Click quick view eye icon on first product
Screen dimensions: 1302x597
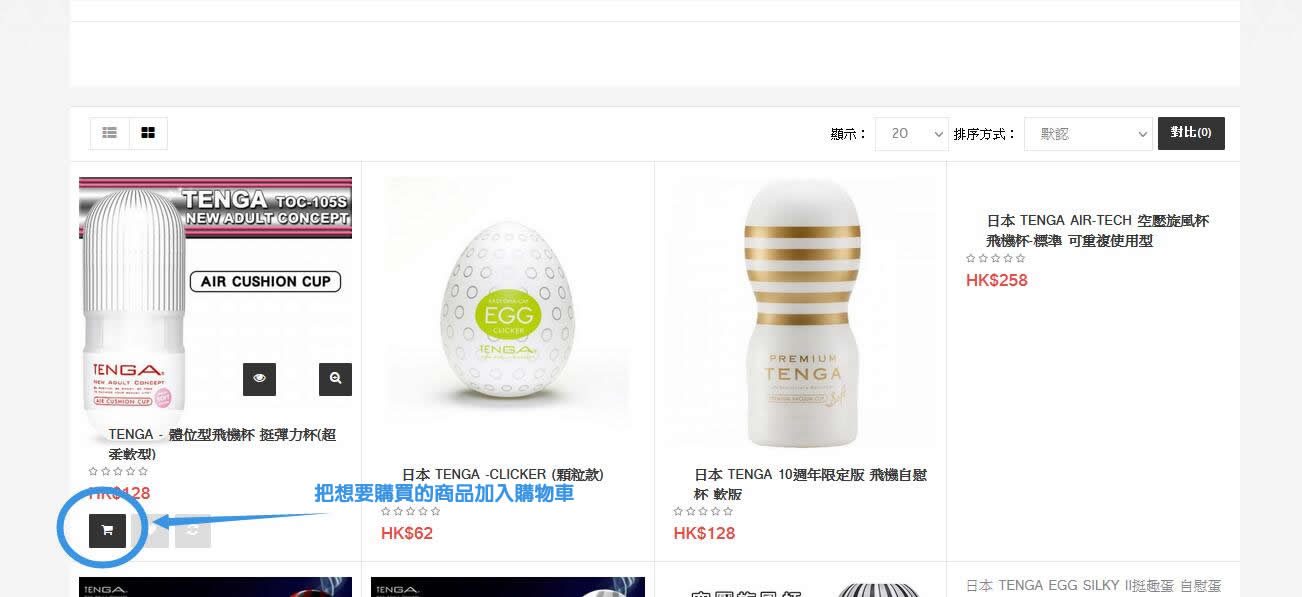pos(259,379)
